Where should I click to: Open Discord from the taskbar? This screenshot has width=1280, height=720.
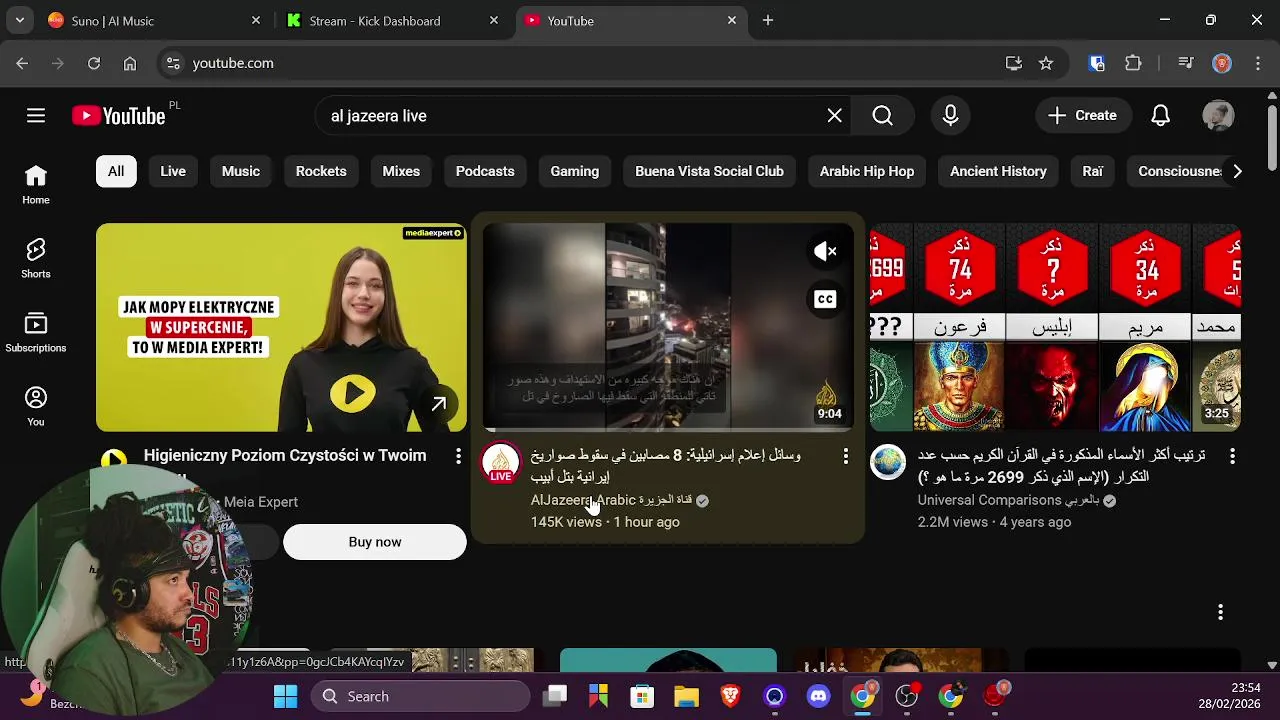pos(819,696)
